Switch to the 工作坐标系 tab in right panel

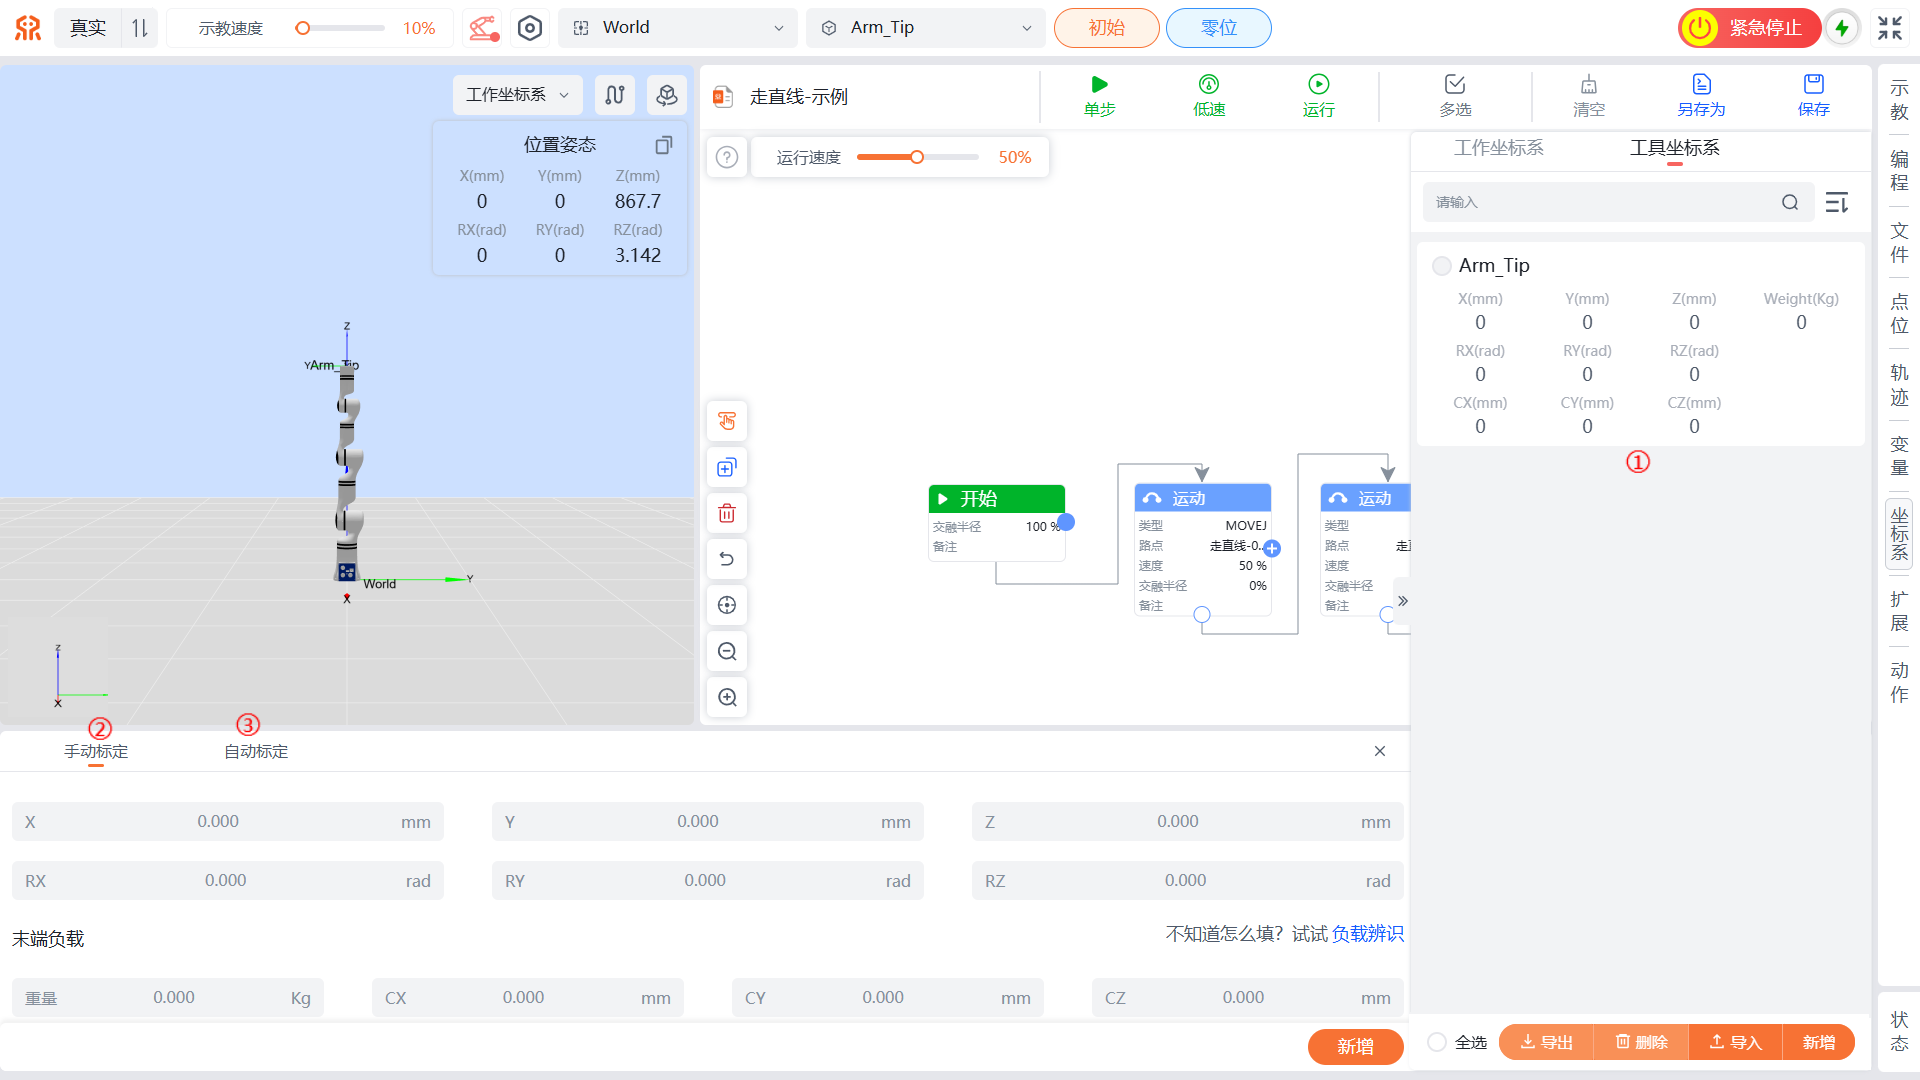pos(1498,148)
